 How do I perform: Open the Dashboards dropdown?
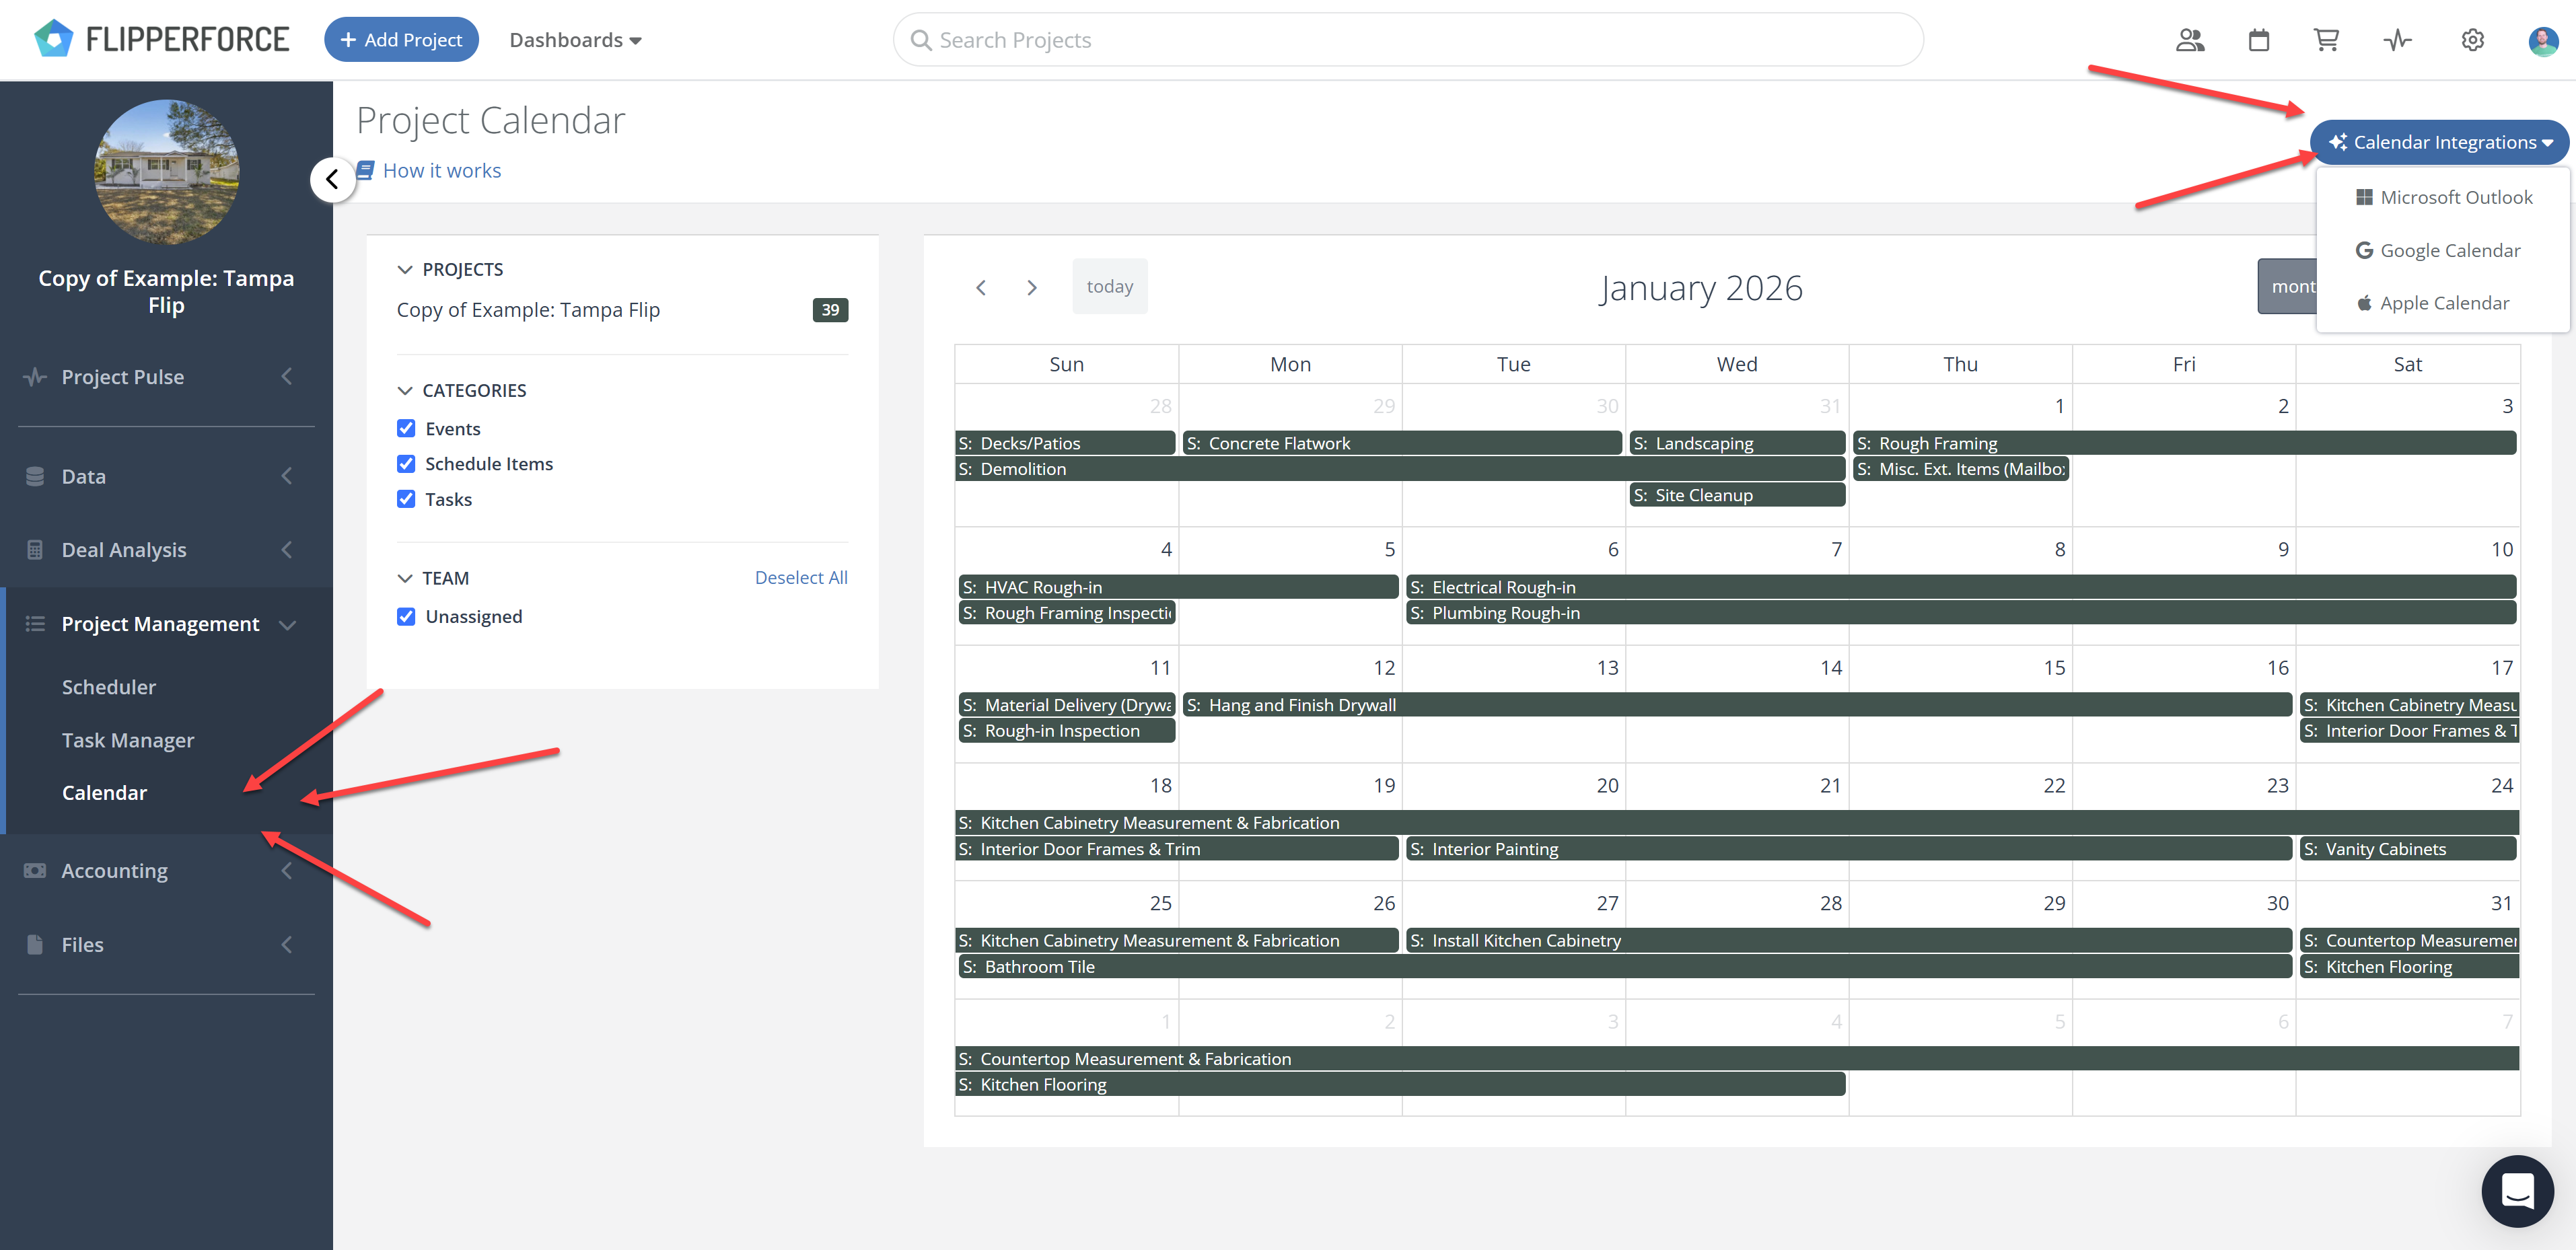575,40
